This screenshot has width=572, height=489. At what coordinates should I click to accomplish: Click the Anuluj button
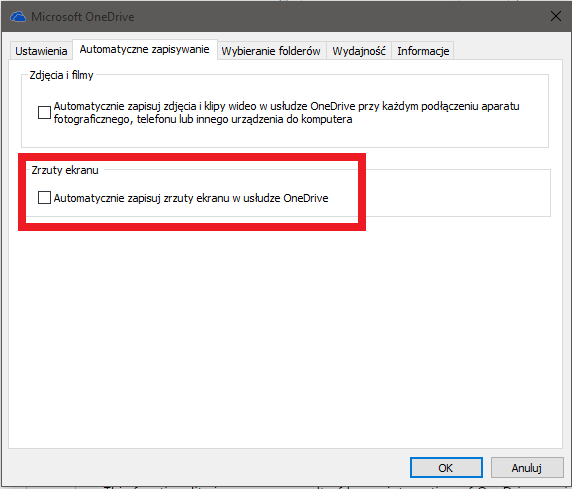[526, 468]
